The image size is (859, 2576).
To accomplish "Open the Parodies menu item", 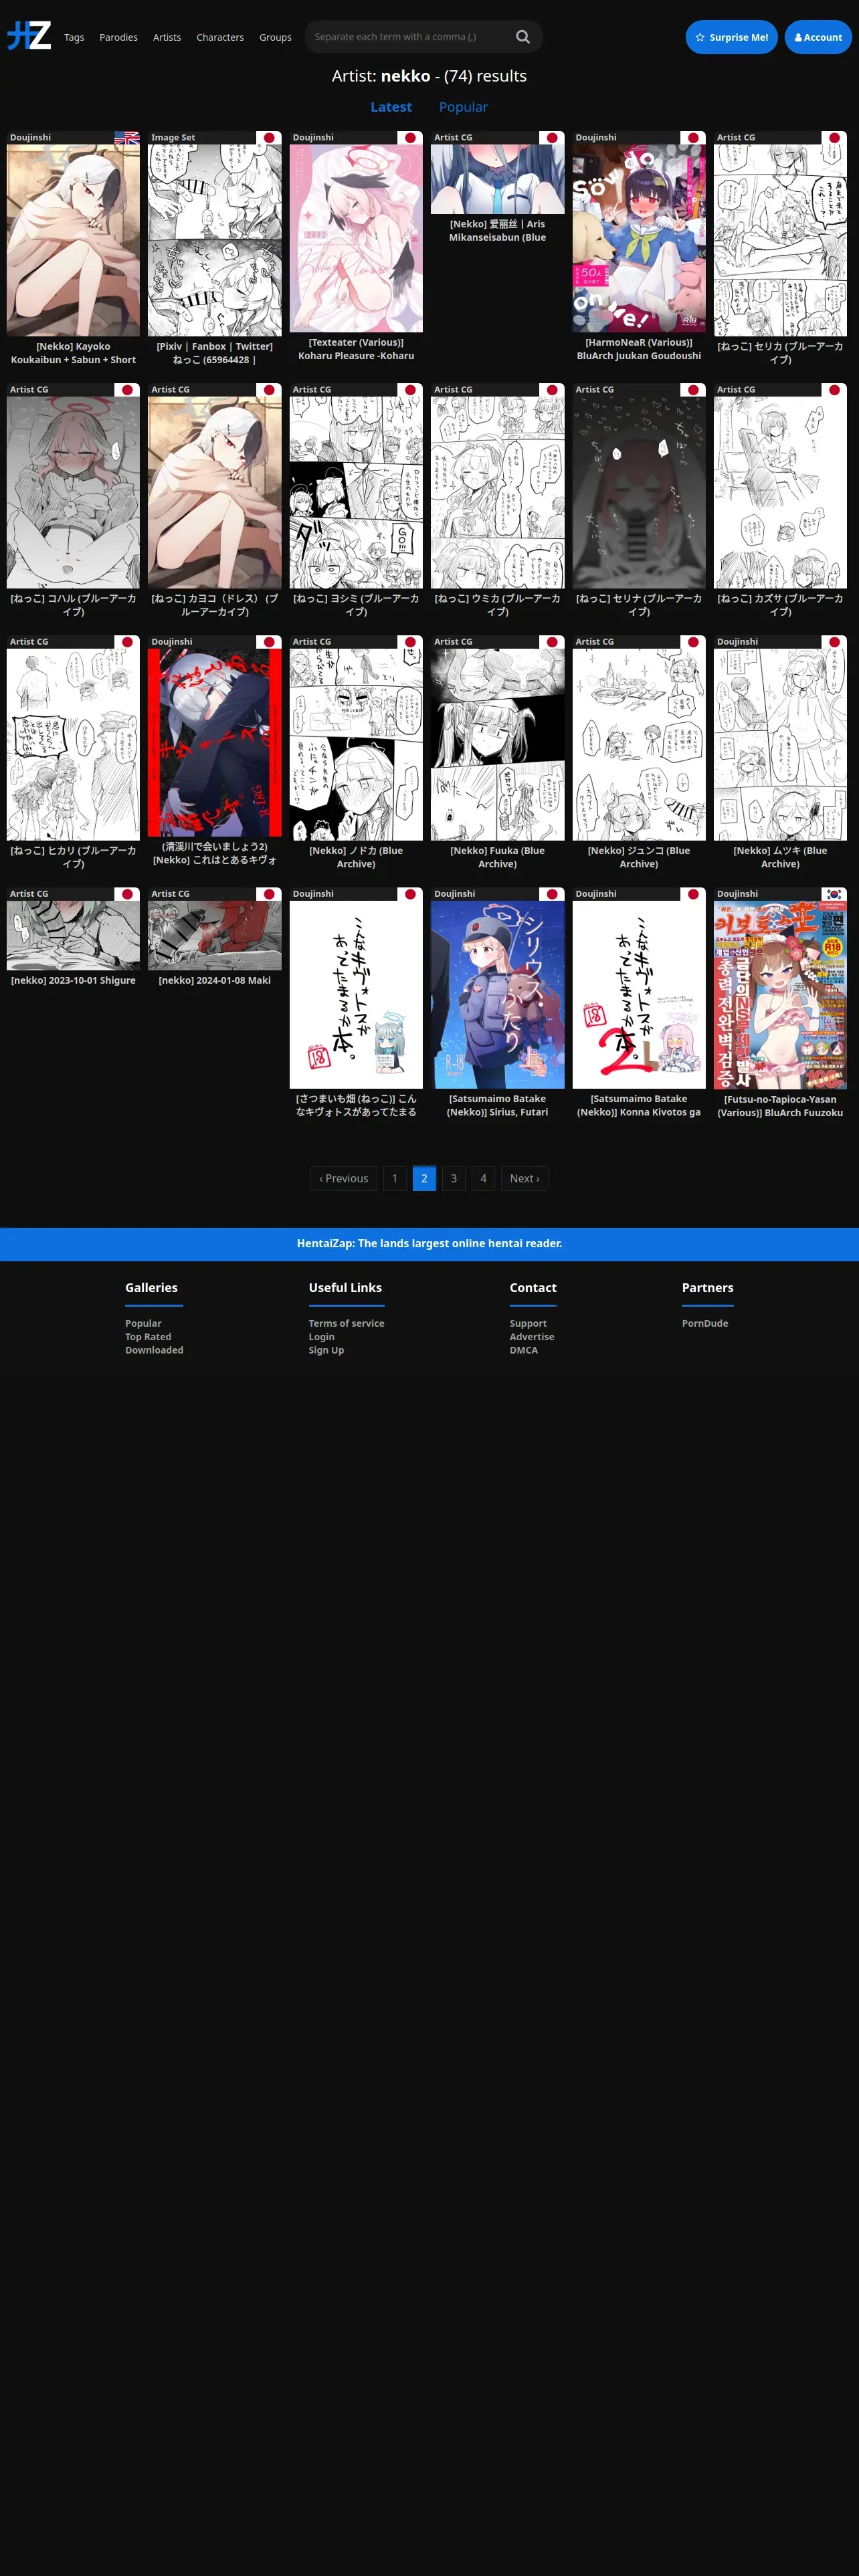I will click(x=118, y=37).
